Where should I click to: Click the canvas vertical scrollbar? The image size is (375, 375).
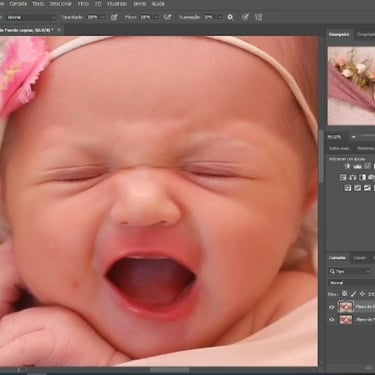321,157
